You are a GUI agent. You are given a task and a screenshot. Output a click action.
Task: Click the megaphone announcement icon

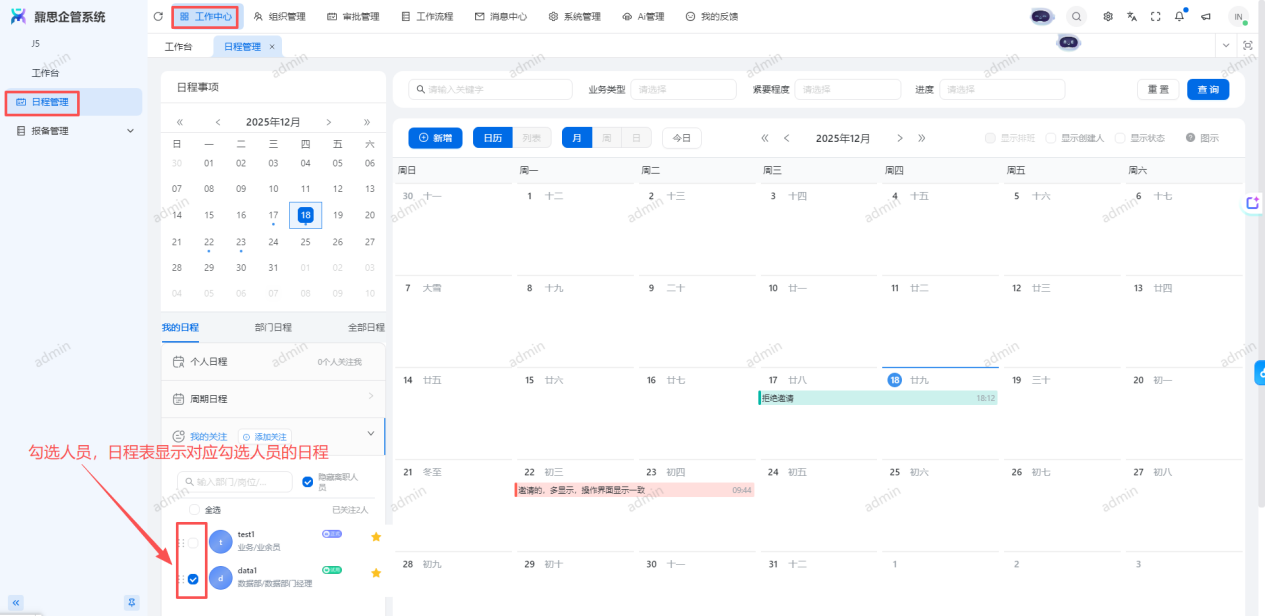point(1206,16)
